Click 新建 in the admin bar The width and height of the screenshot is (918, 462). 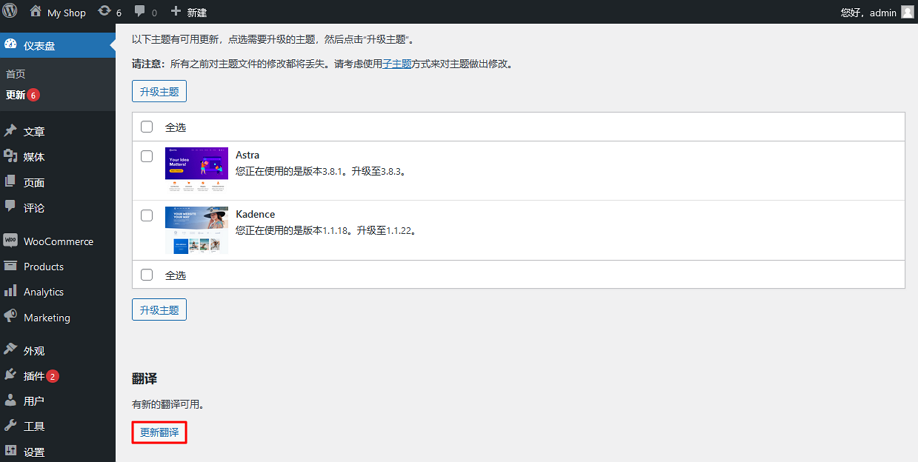[197, 12]
